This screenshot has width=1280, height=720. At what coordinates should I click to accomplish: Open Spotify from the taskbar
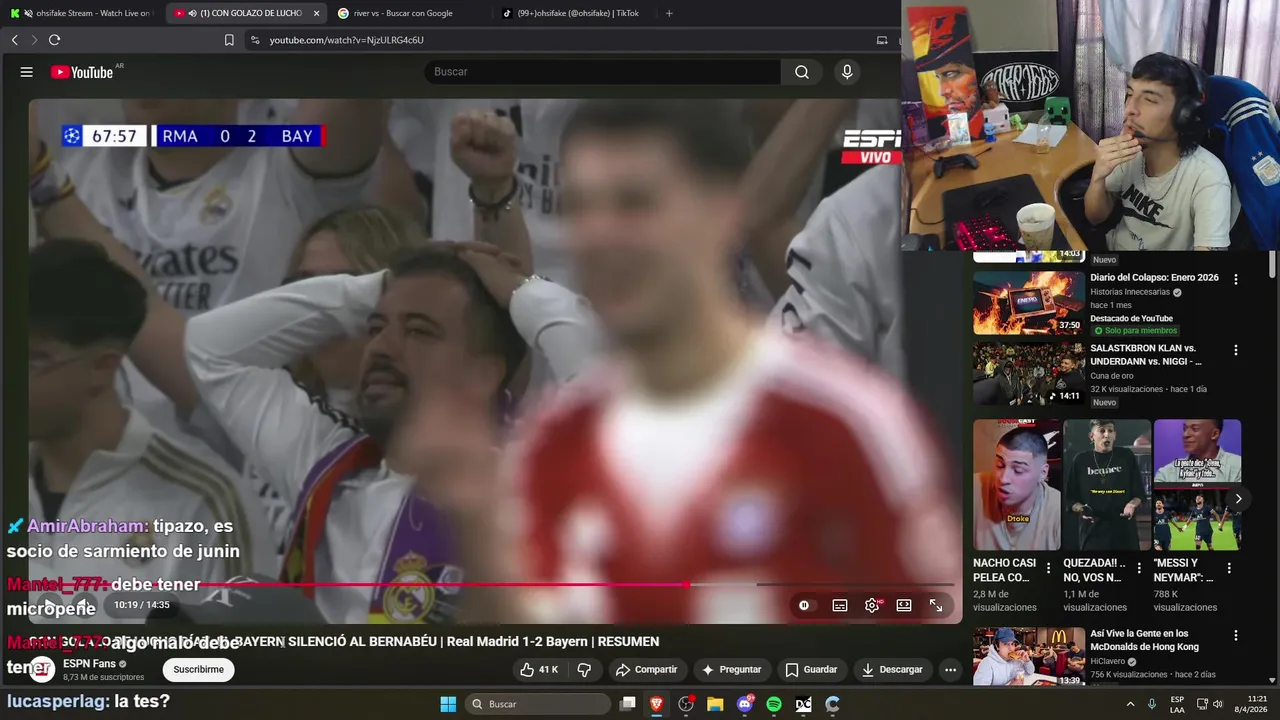(x=774, y=704)
